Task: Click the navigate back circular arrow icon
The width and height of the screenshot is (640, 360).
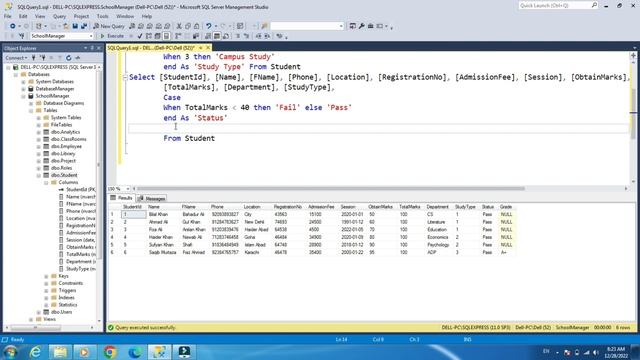Action: (13, 26)
